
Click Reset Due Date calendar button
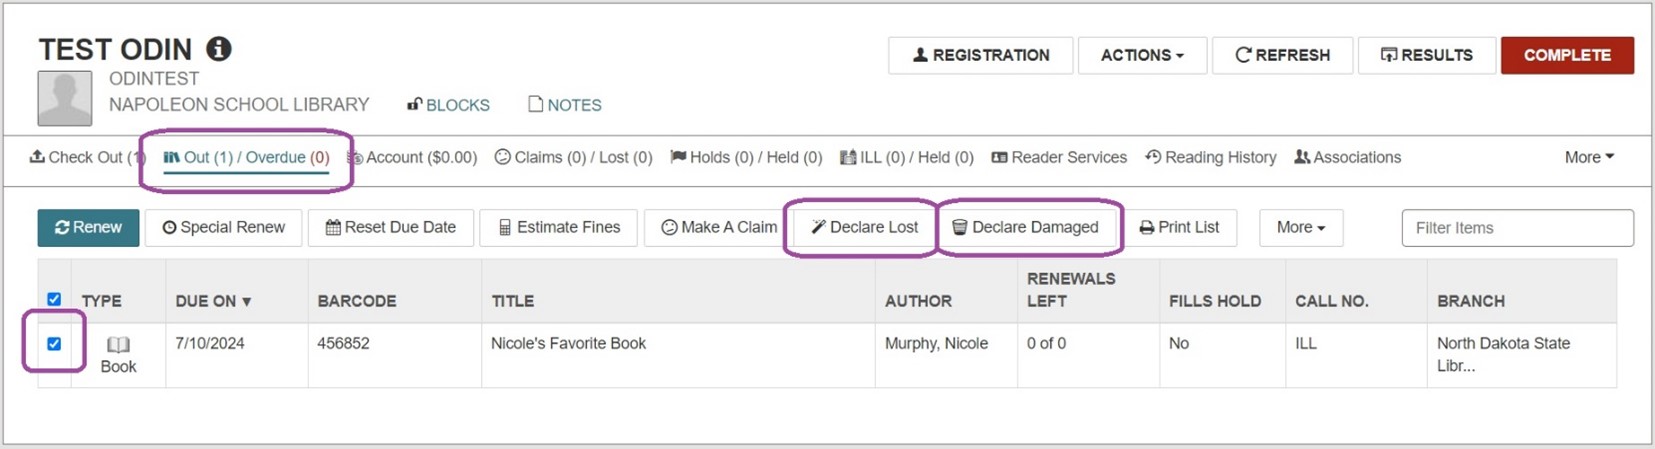click(390, 227)
